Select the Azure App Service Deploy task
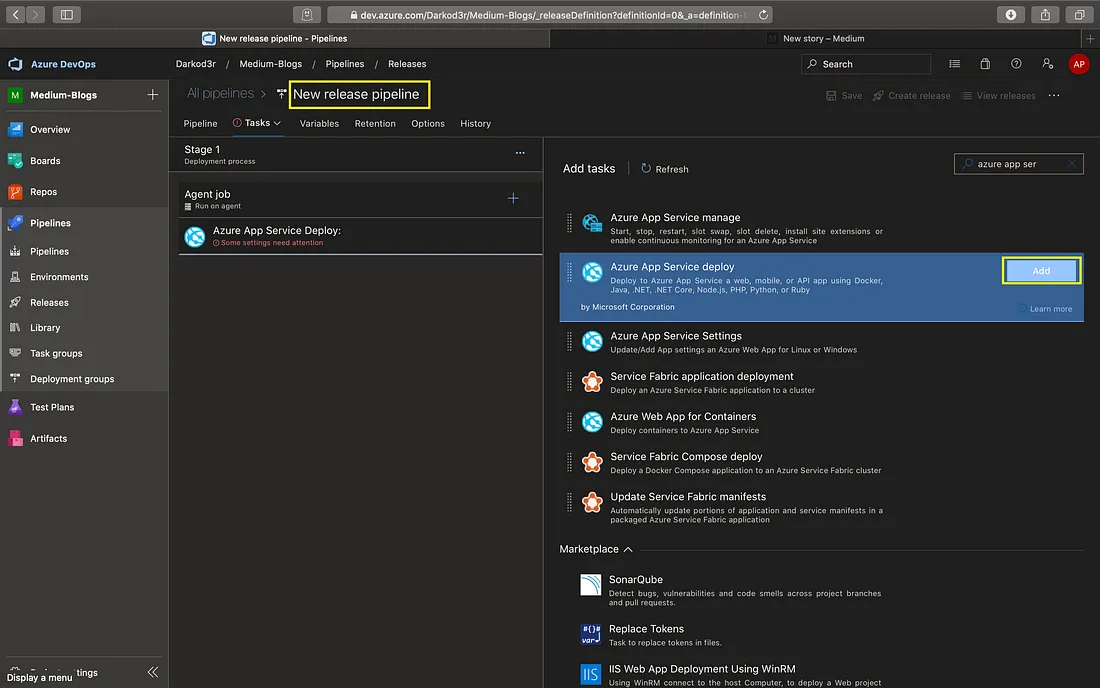 coord(361,236)
